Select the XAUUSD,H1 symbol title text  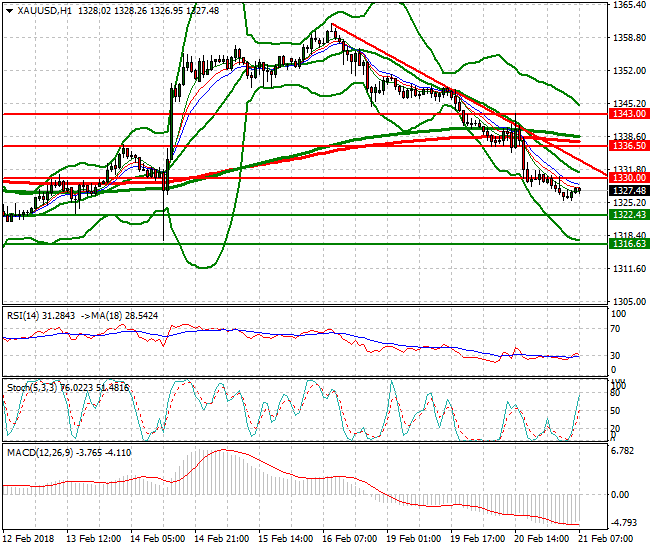[x=44, y=11]
